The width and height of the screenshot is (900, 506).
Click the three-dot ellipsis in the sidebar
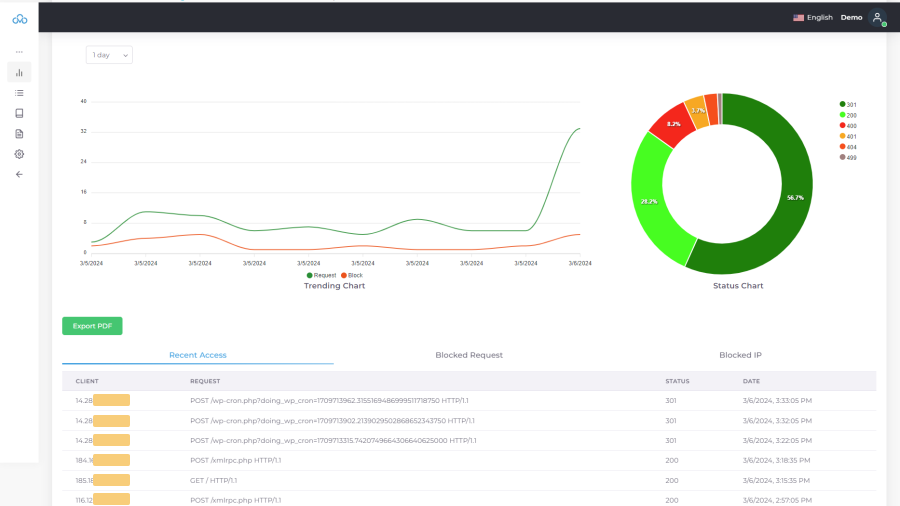click(19, 52)
